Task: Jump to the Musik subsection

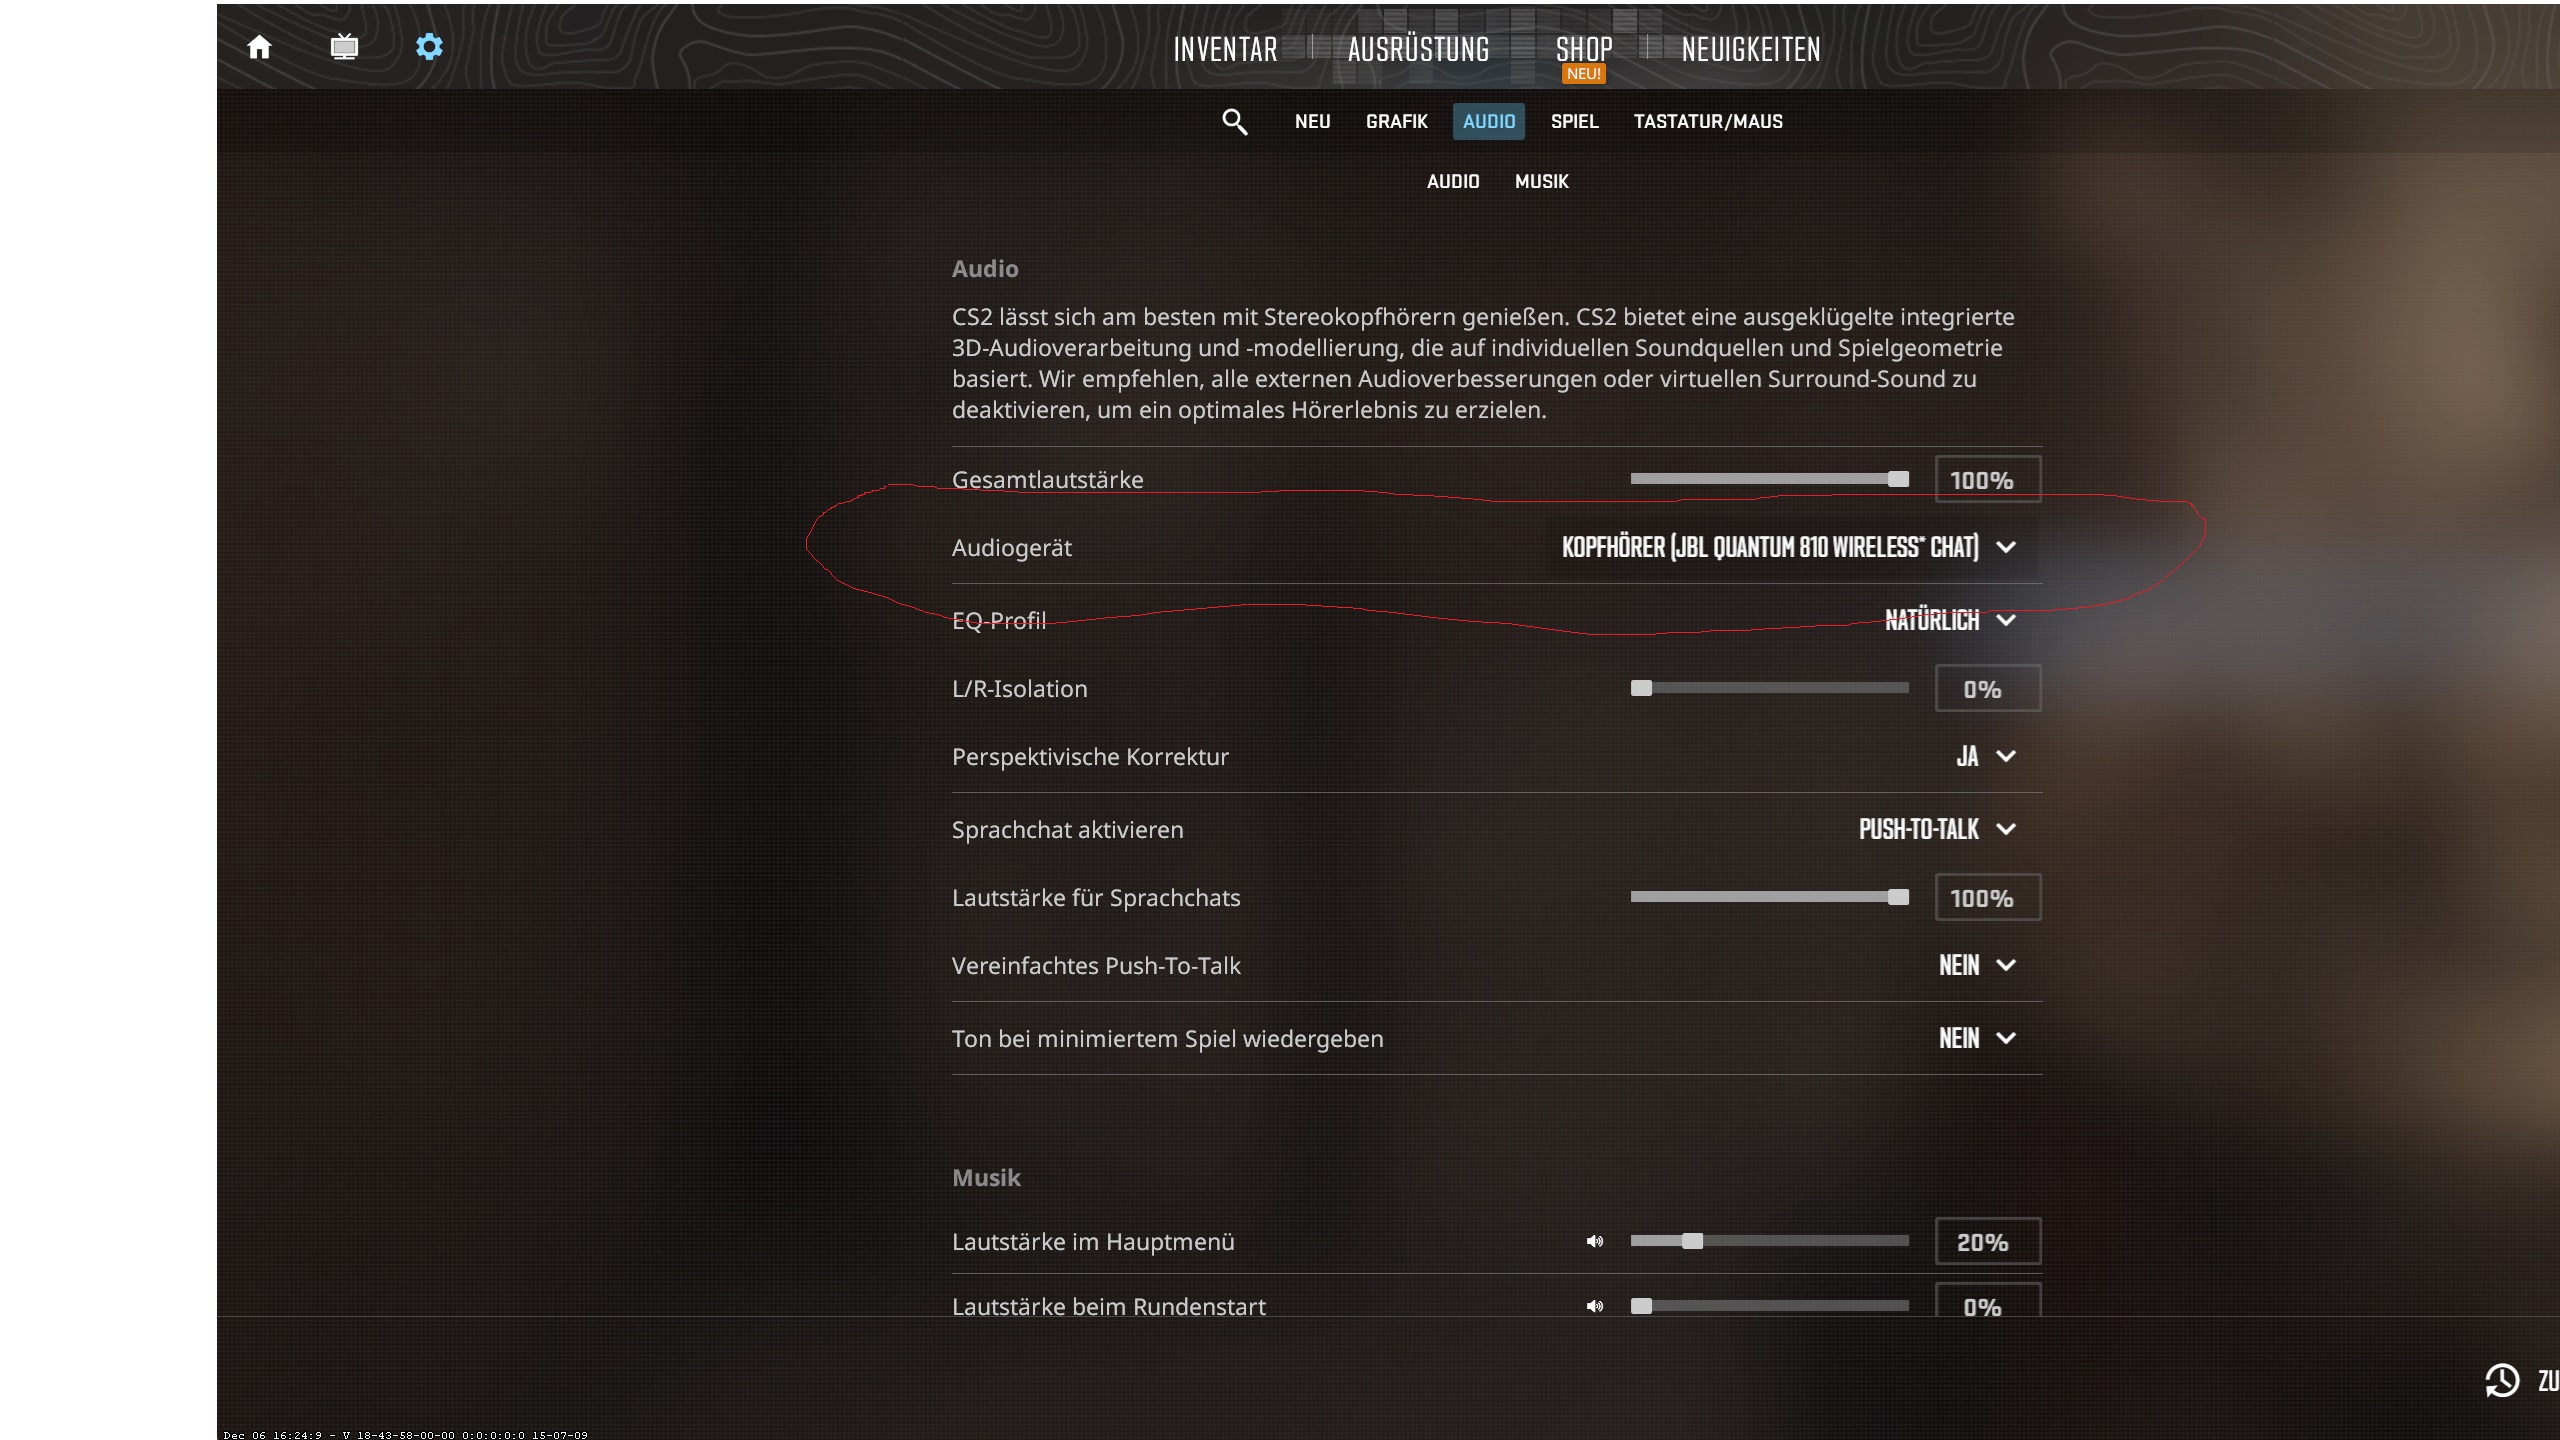Action: [1541, 181]
